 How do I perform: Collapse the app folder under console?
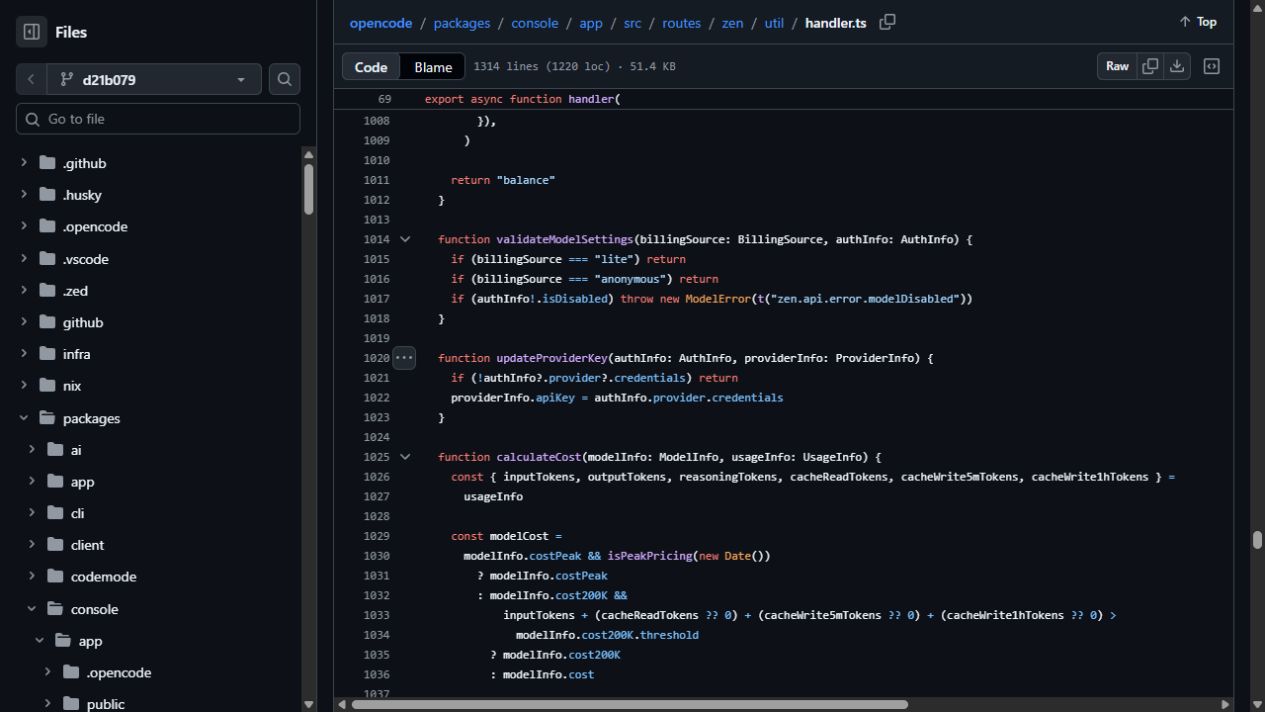40,641
